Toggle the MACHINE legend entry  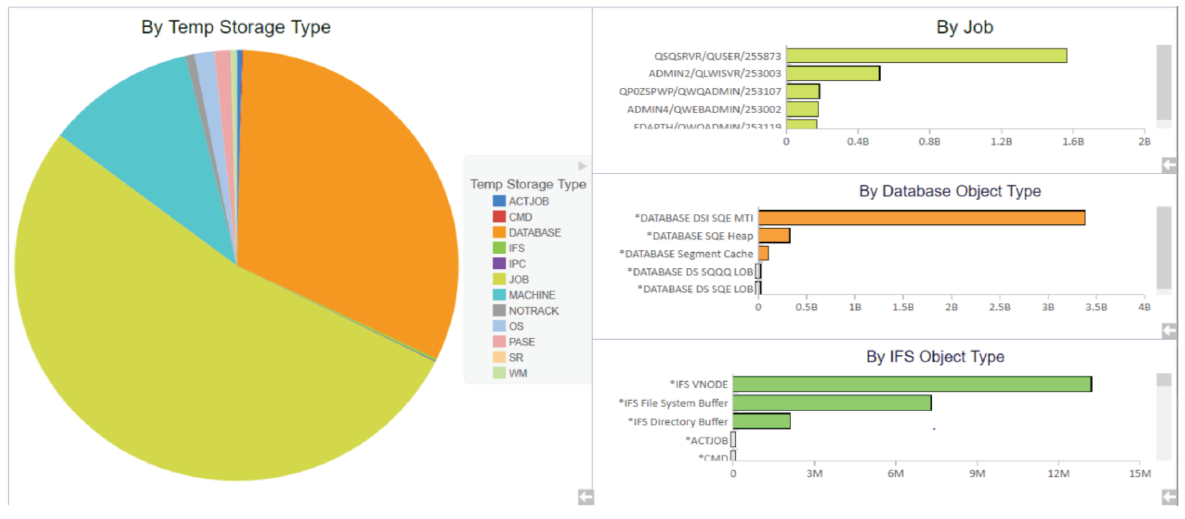click(531, 295)
